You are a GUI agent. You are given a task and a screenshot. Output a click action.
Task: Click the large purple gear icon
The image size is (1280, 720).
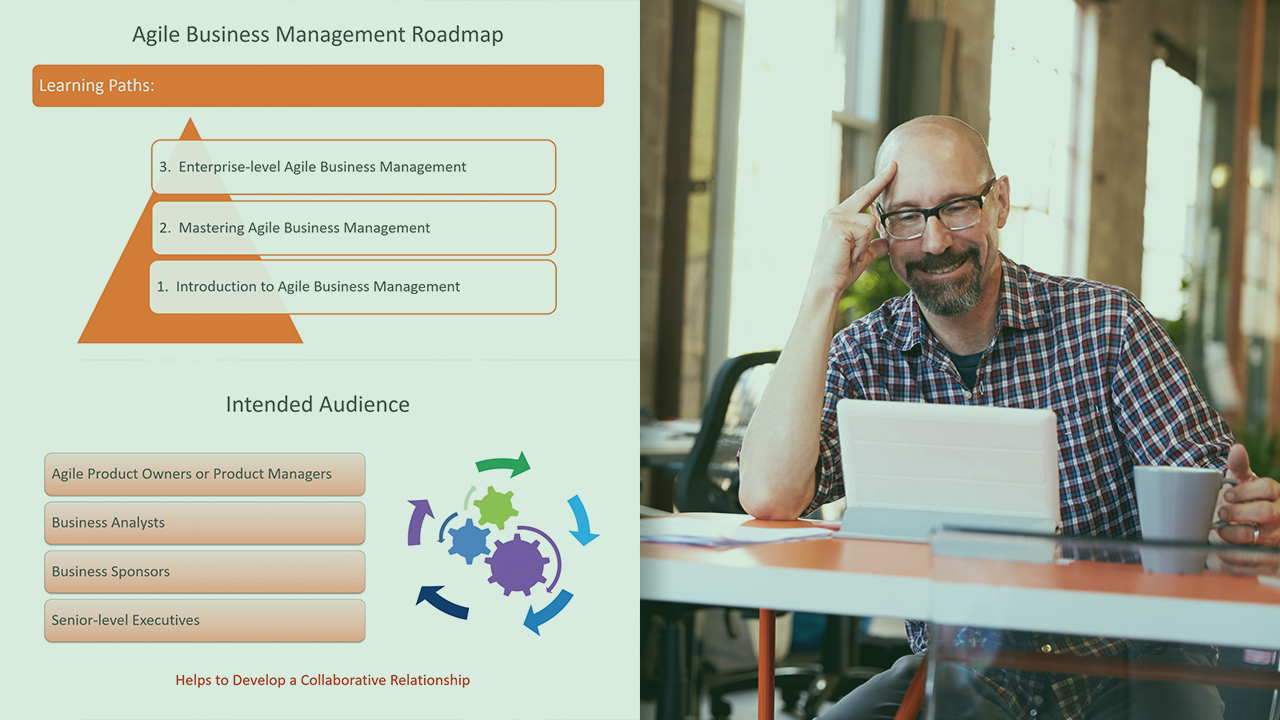pos(517,565)
